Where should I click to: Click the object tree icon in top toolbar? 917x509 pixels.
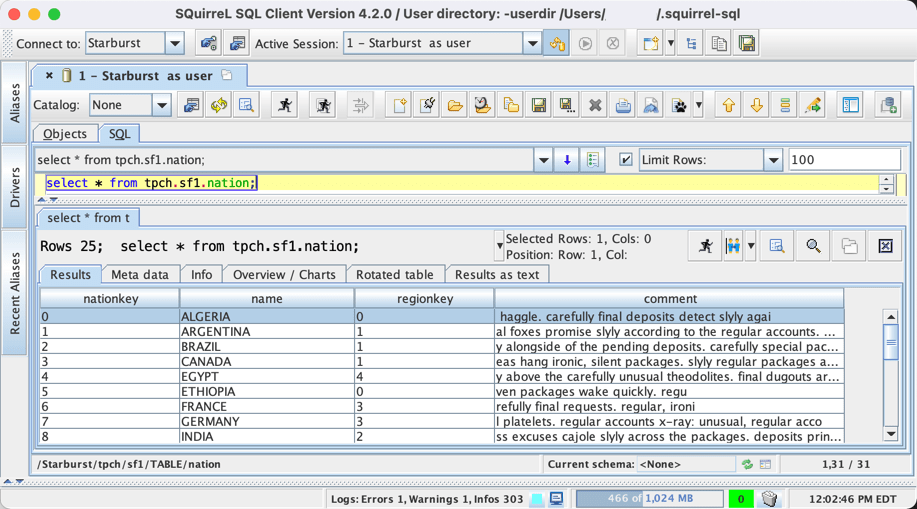[x=691, y=43]
